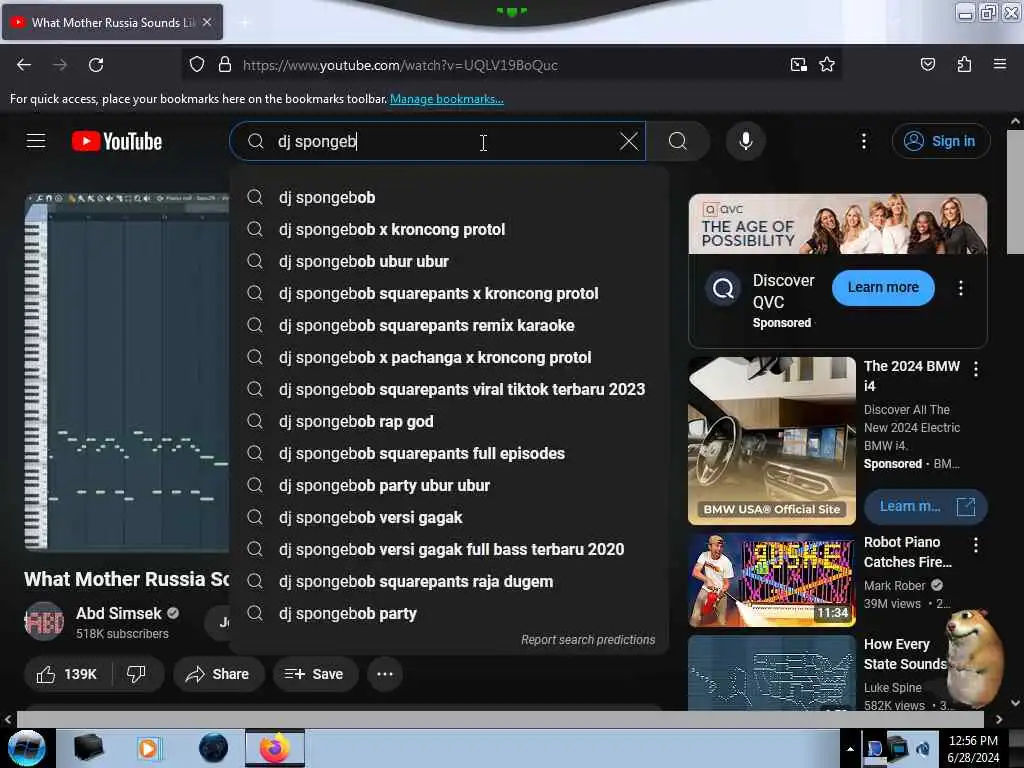Screen dimensions: 1024x768
Task: Open options for the Robot Piano video
Action: 976,545
